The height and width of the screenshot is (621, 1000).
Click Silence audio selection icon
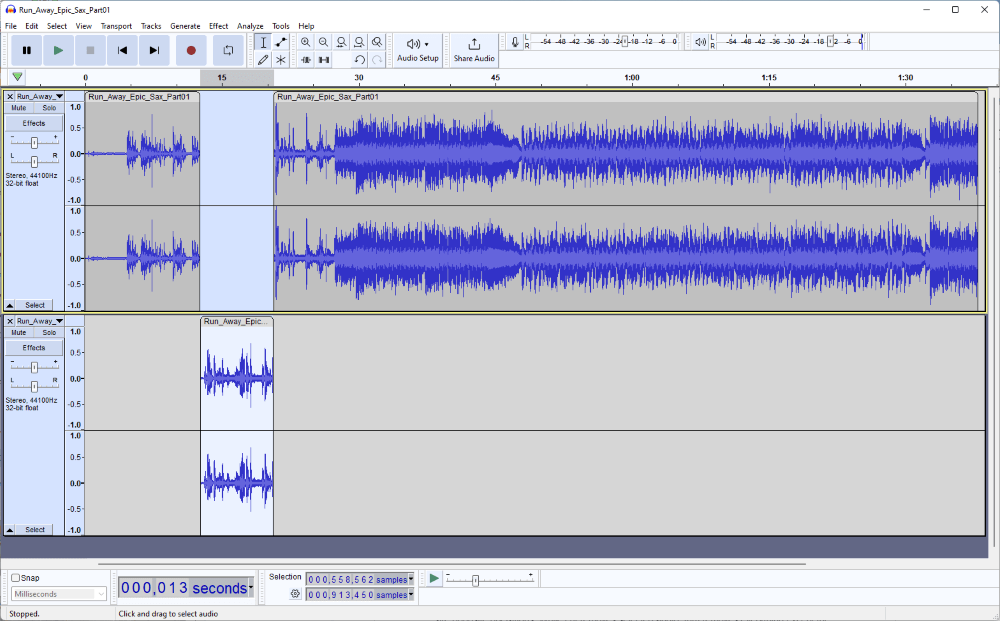[x=323, y=59]
